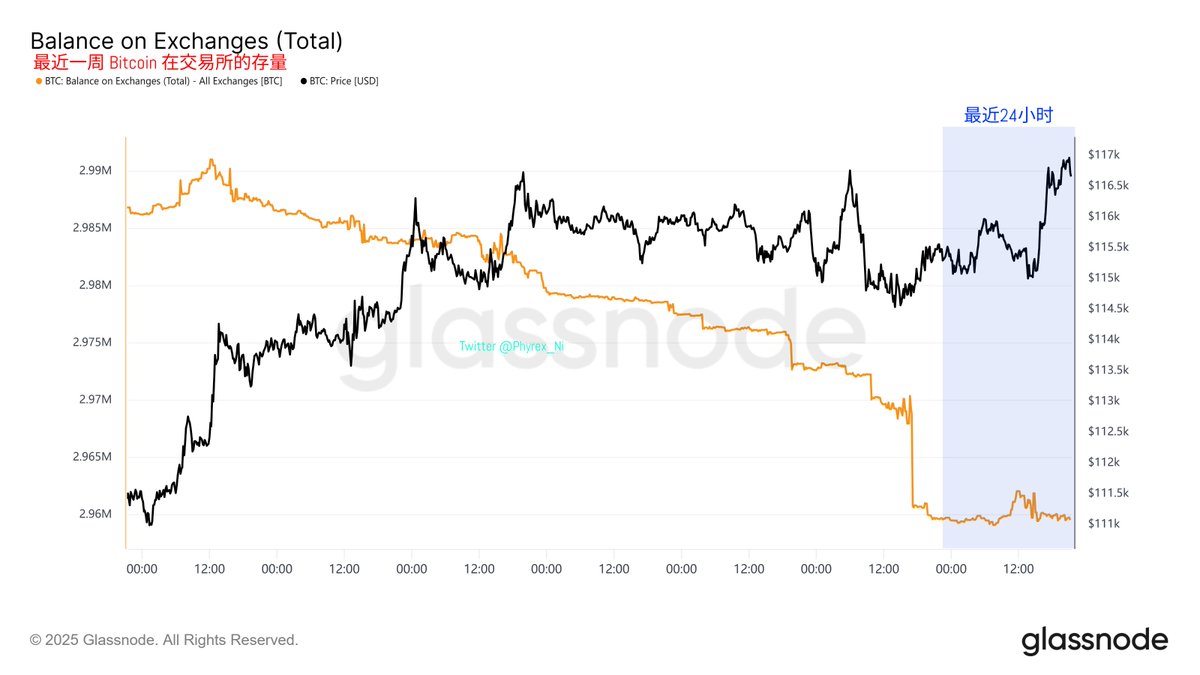Click the 2.99M balance axis label

[94, 171]
